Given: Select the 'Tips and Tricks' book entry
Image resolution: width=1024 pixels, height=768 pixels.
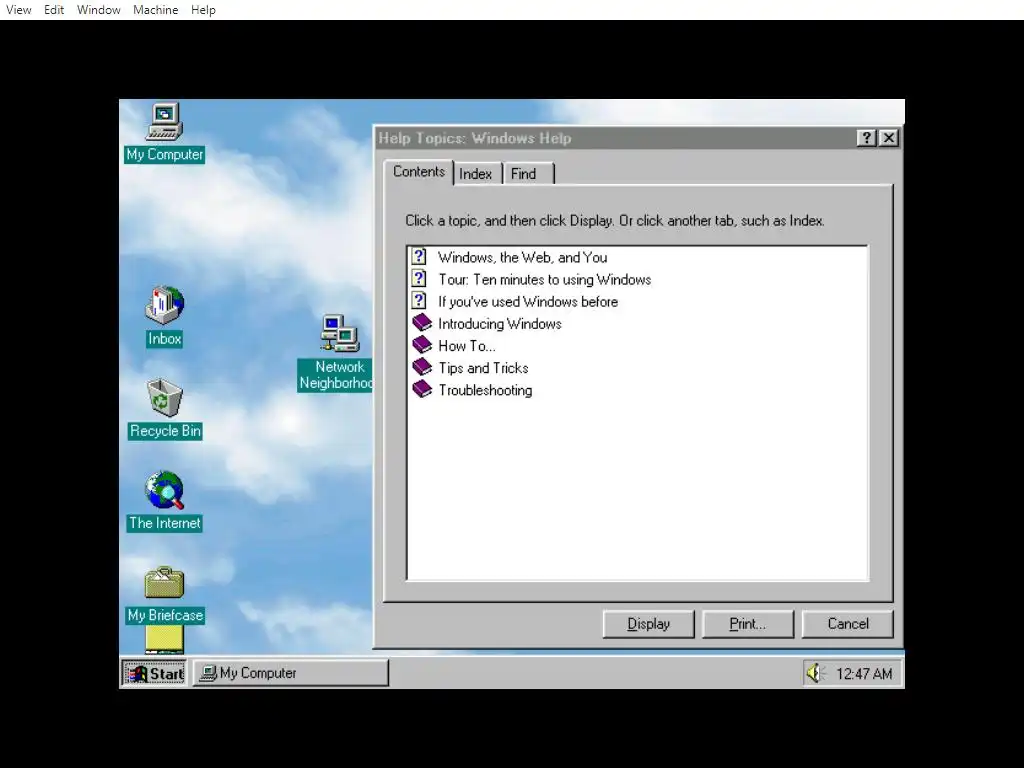Looking at the screenshot, I should point(483,368).
